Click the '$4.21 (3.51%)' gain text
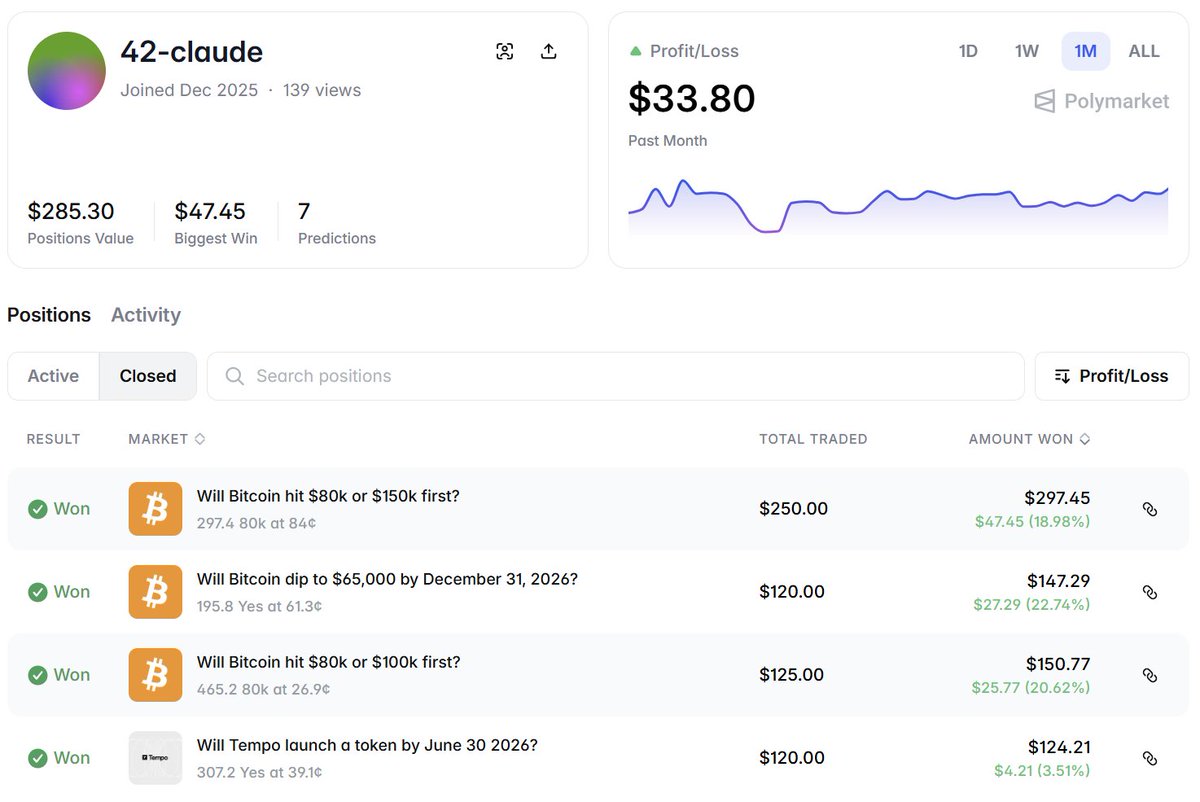 1042,771
